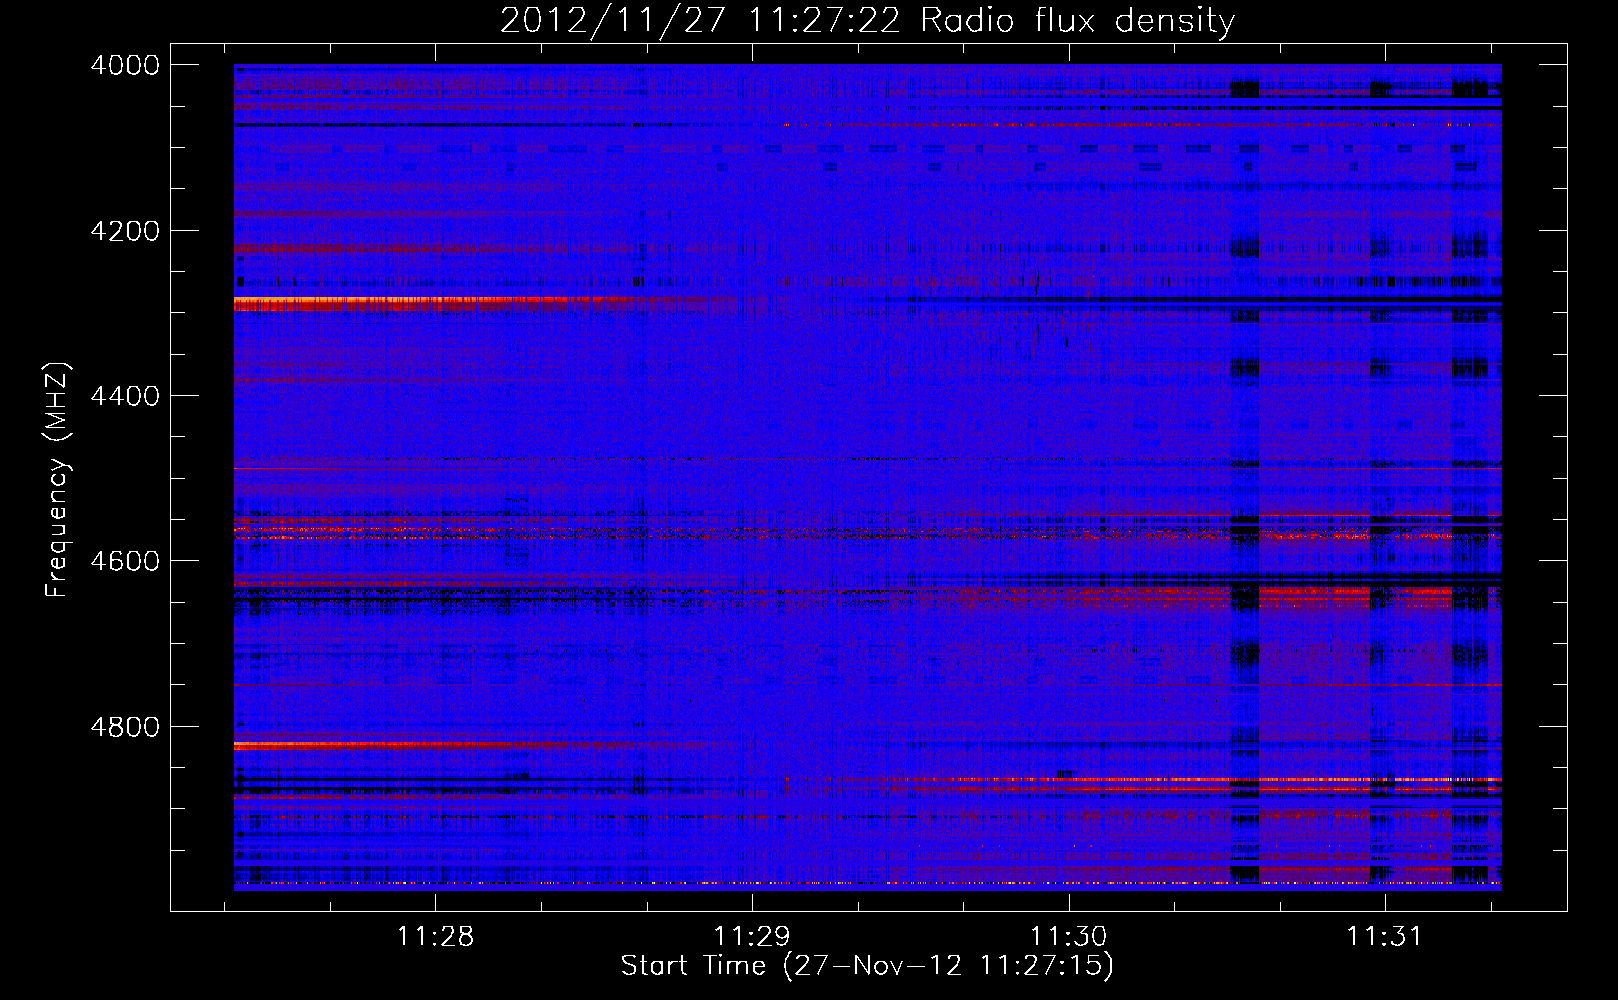Click the 4000 frequency tick label

click(125, 65)
